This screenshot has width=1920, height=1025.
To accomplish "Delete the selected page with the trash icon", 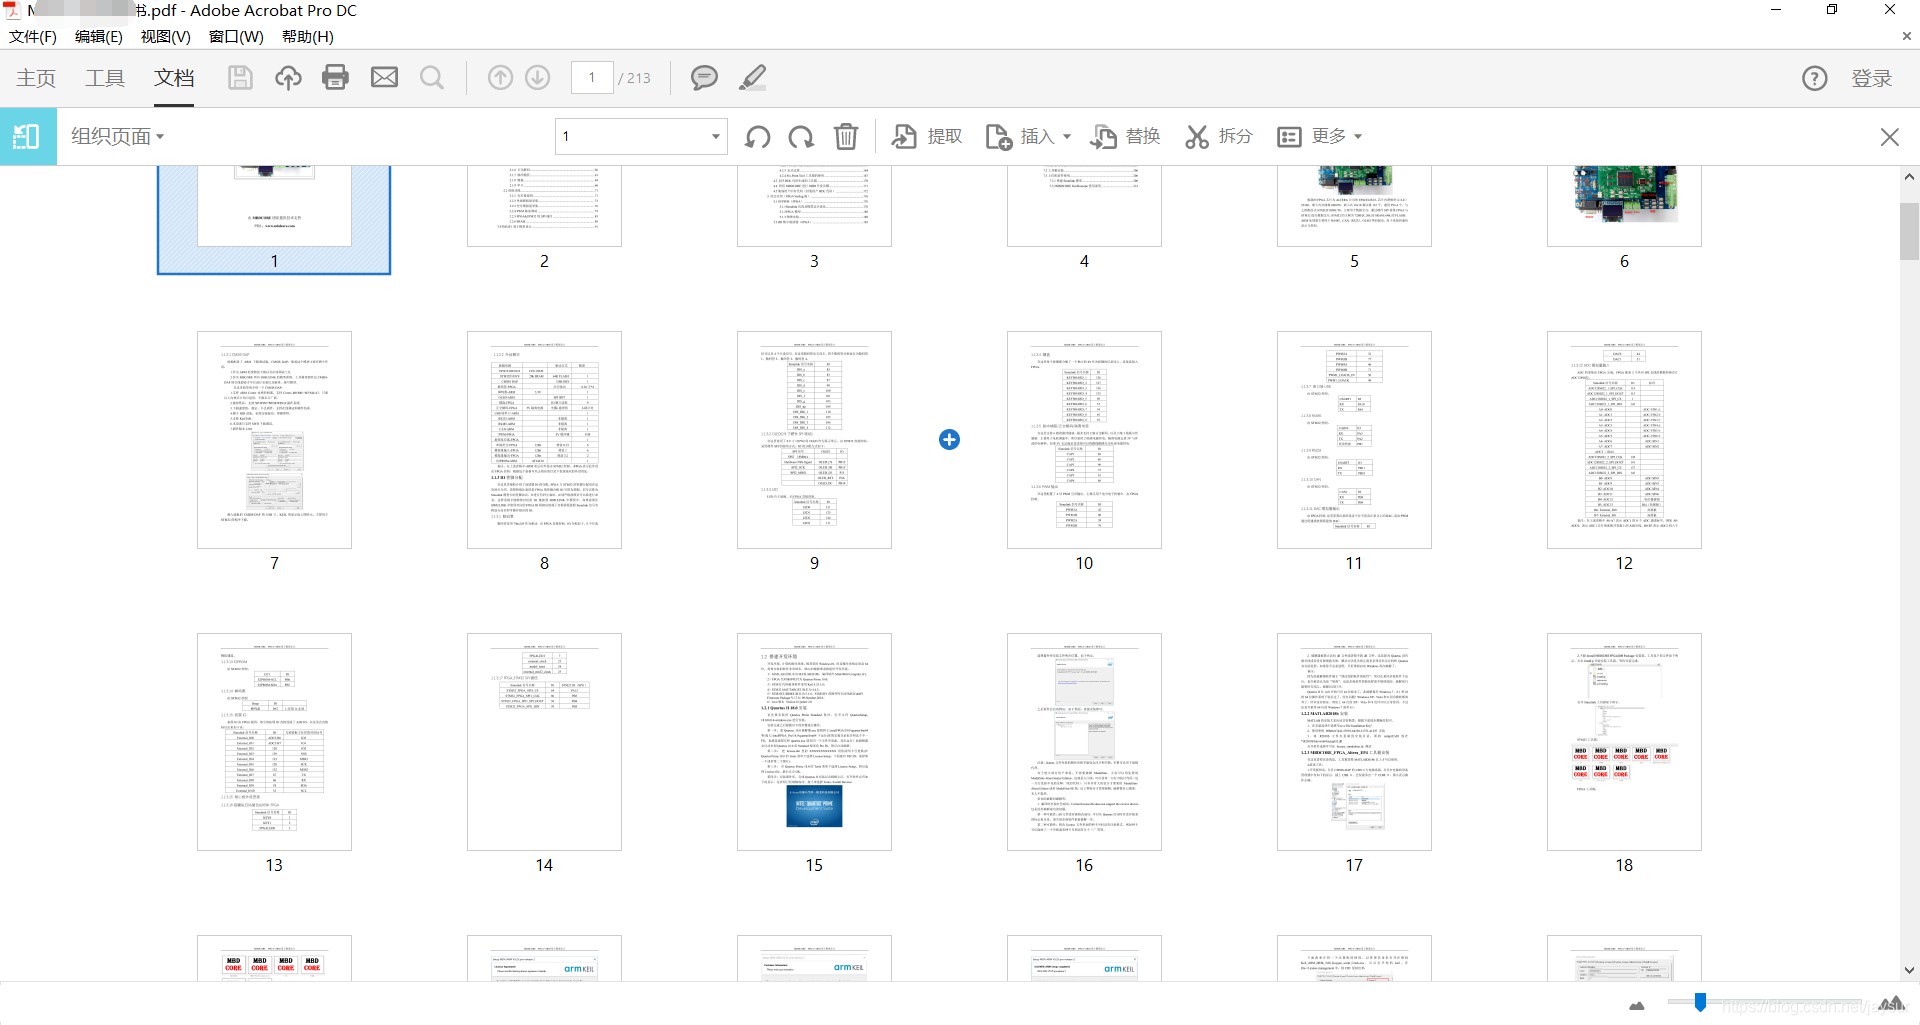I will (846, 137).
